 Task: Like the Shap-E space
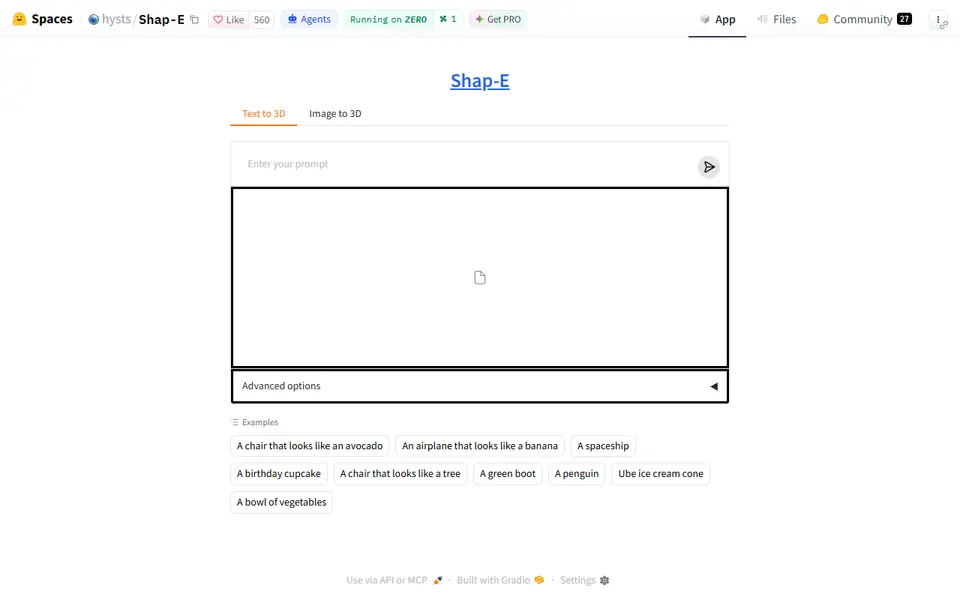228,20
